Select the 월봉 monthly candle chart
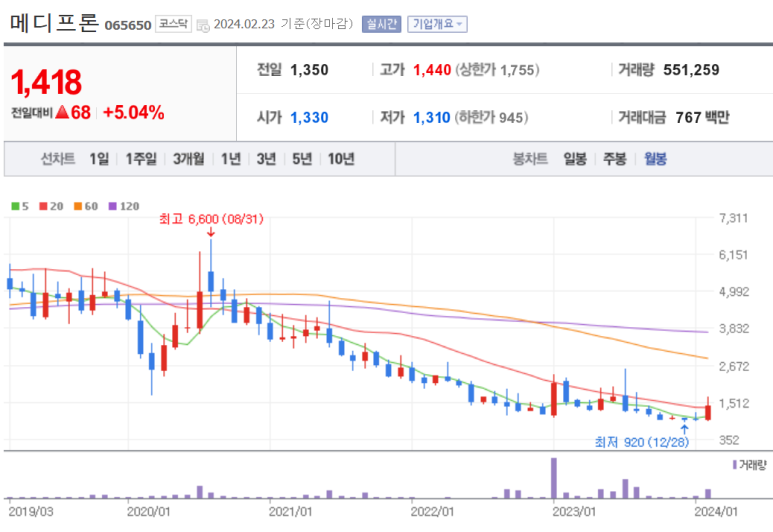 pos(655,159)
